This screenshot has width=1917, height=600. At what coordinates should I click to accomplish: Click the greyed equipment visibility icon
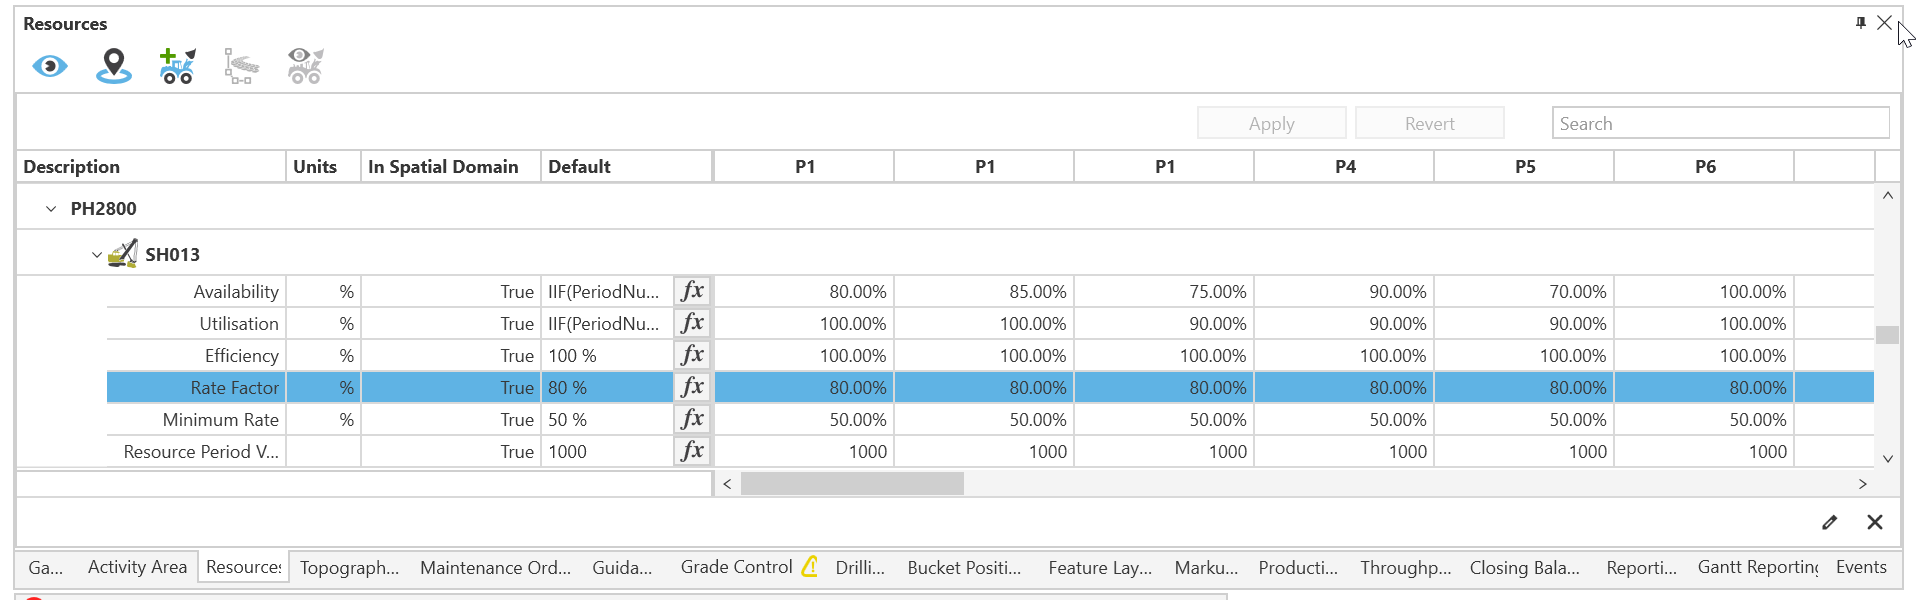click(x=305, y=66)
